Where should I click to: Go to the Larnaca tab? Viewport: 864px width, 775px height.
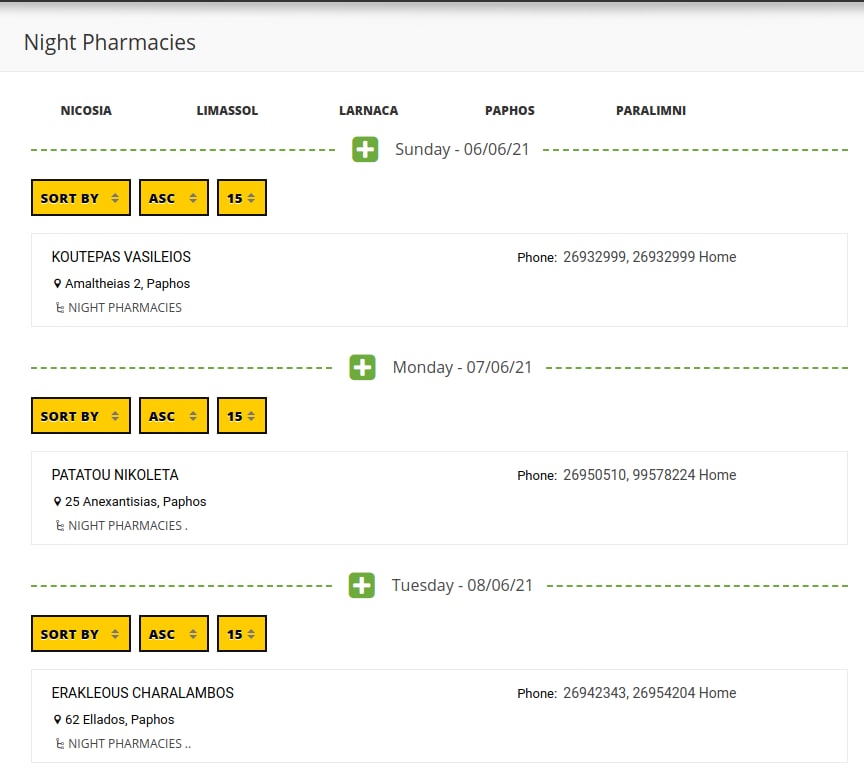point(368,111)
